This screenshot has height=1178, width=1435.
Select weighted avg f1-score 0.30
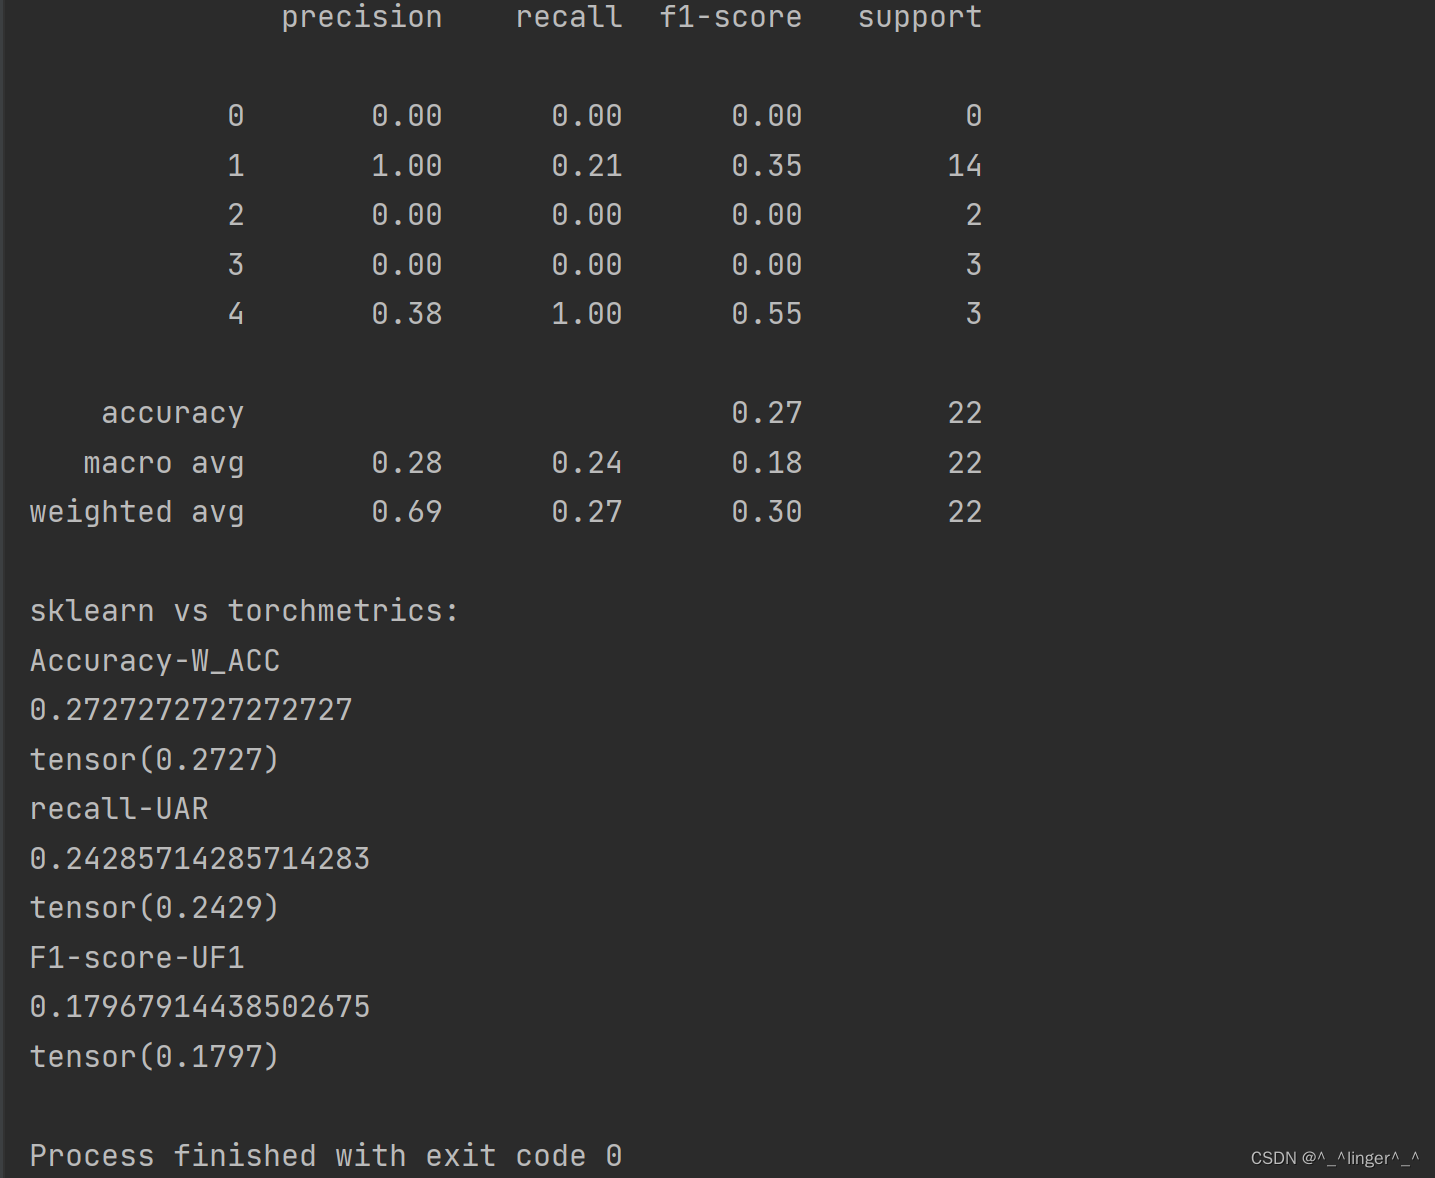click(x=767, y=512)
